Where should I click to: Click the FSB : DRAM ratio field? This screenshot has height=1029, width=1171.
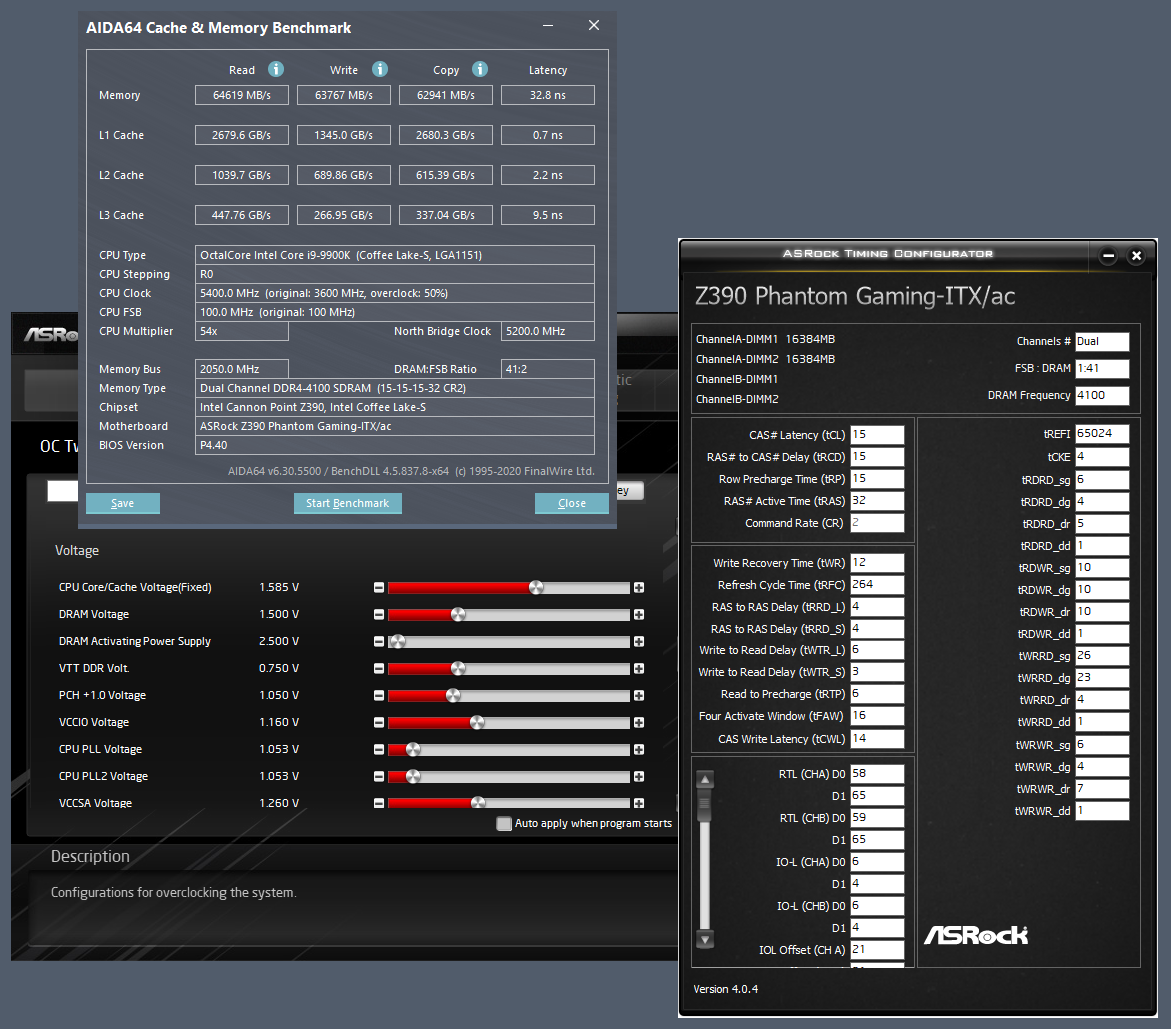pos(1102,368)
